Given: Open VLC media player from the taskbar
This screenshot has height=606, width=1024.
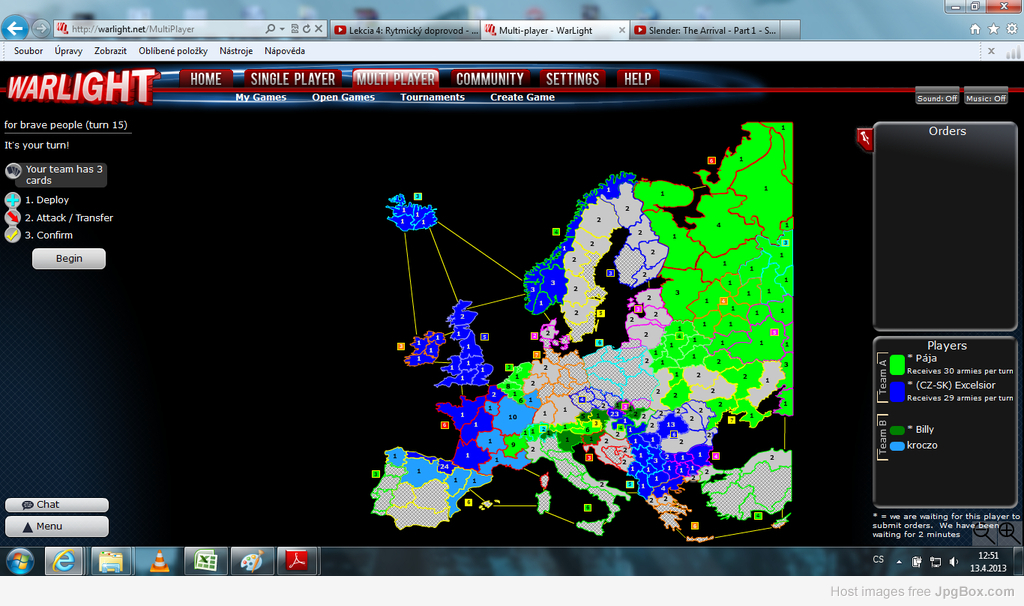Looking at the screenshot, I should 158,562.
